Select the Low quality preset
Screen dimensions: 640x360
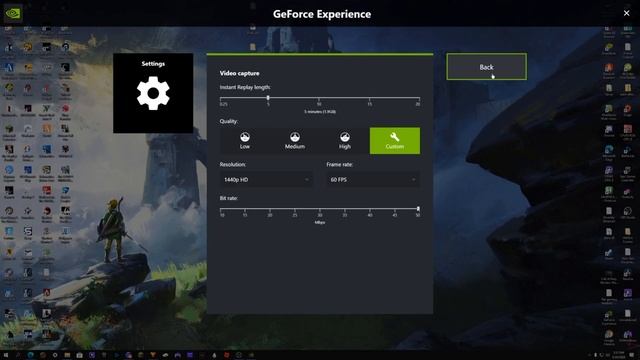click(x=245, y=141)
